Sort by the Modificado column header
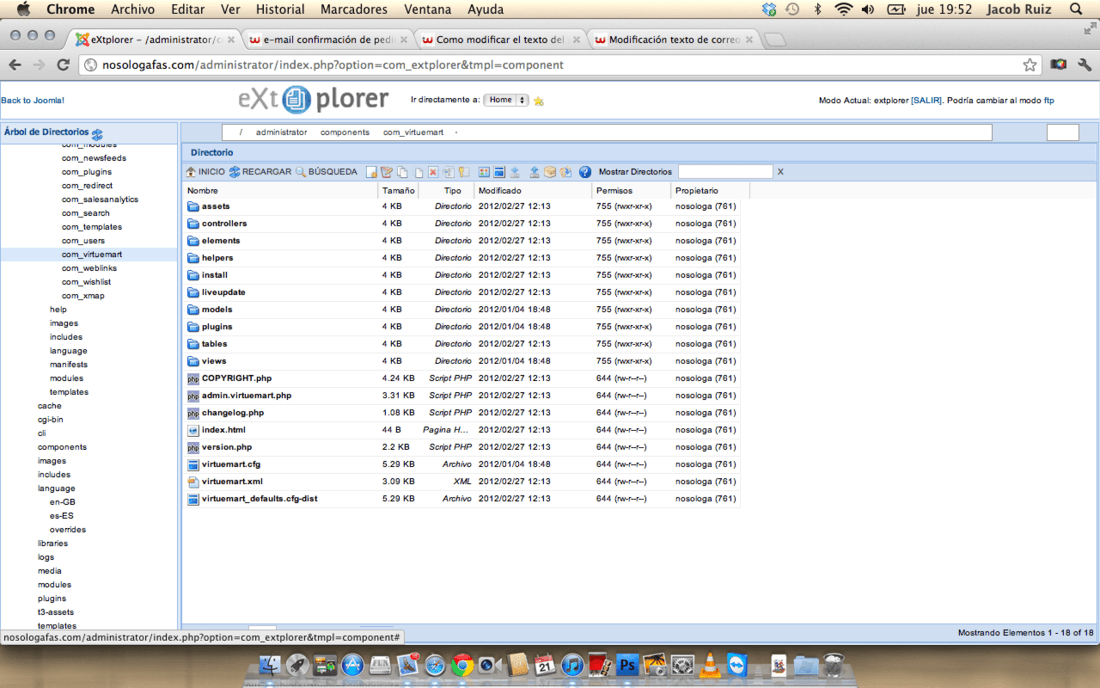Image resolution: width=1100 pixels, height=688 pixels. (x=532, y=191)
